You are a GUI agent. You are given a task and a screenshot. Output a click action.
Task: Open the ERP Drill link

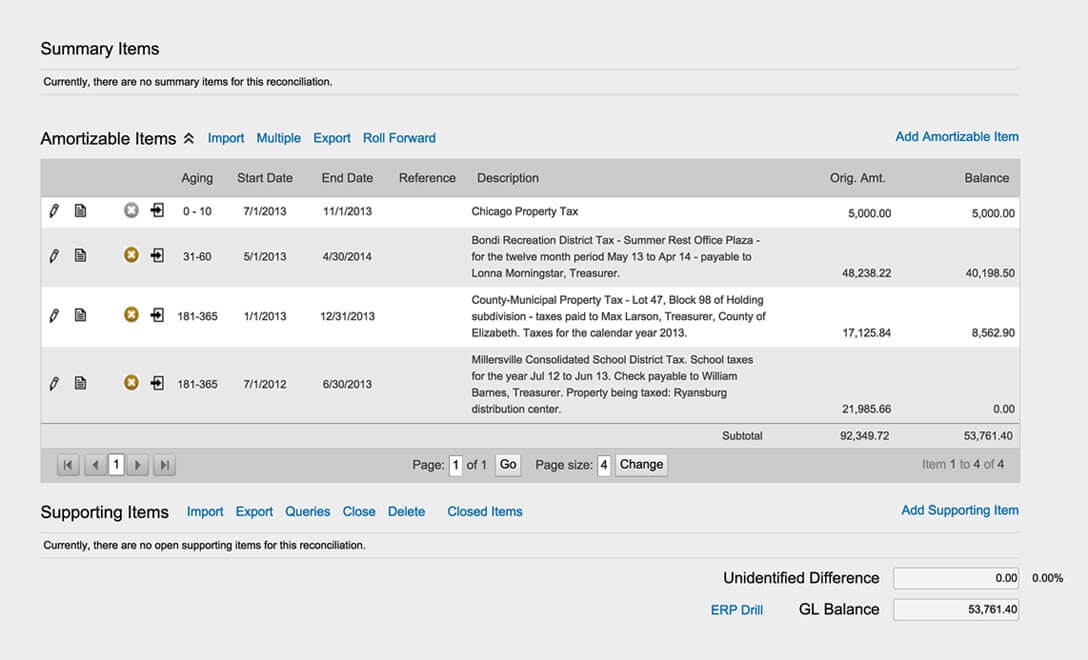tap(737, 609)
